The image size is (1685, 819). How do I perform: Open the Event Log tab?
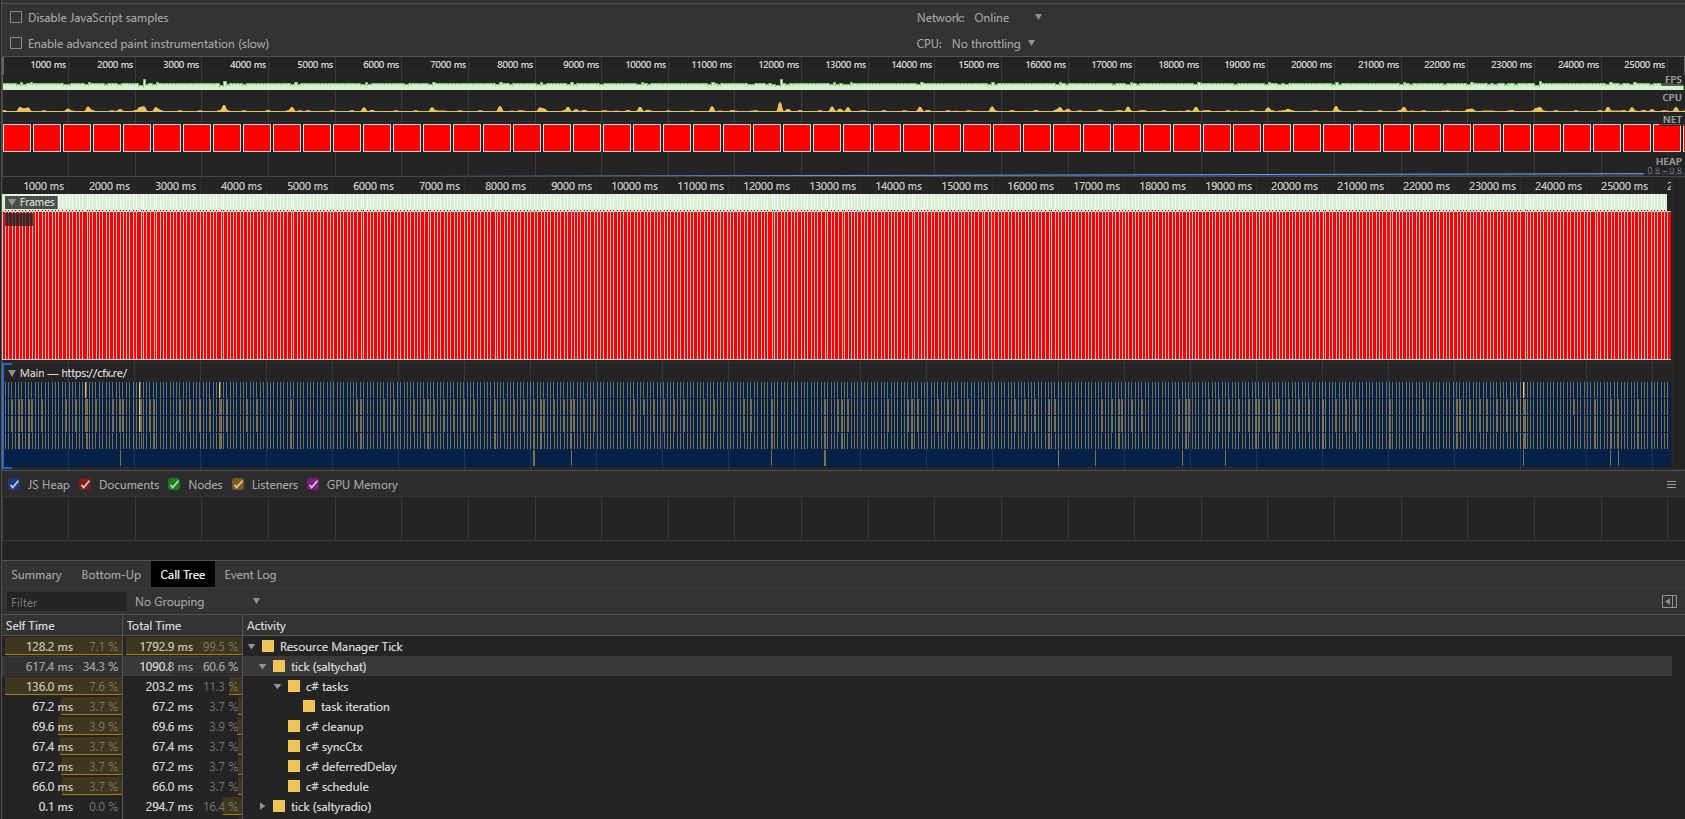point(250,574)
